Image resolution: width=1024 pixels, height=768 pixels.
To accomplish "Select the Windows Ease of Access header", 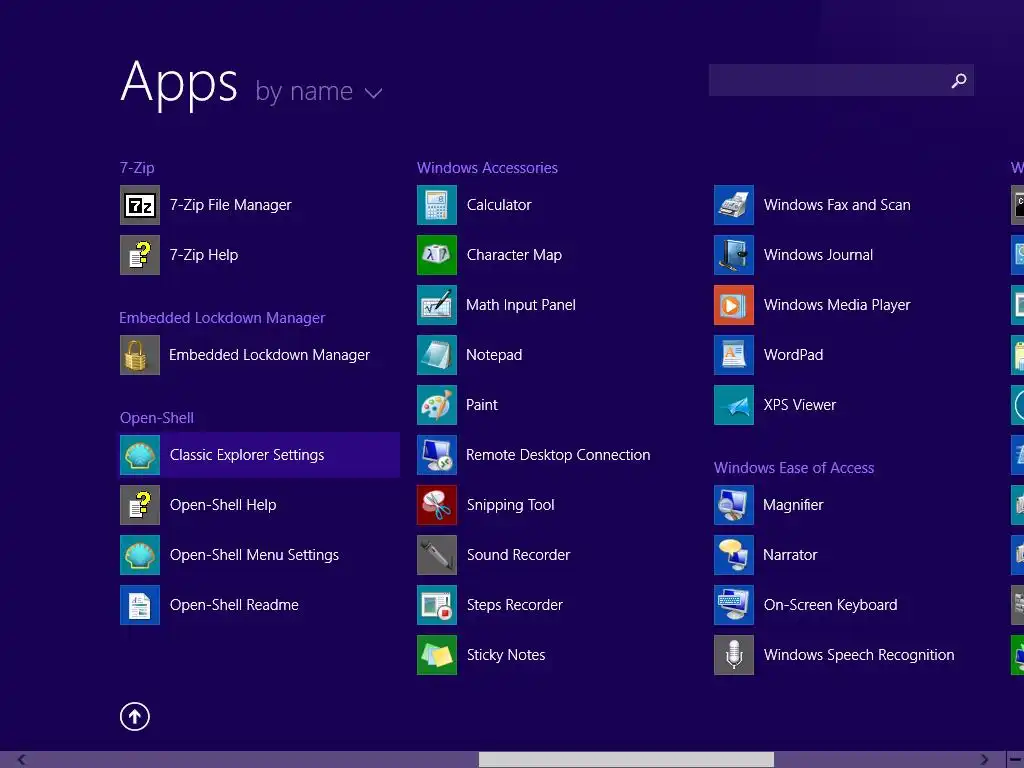I will coord(793,468).
